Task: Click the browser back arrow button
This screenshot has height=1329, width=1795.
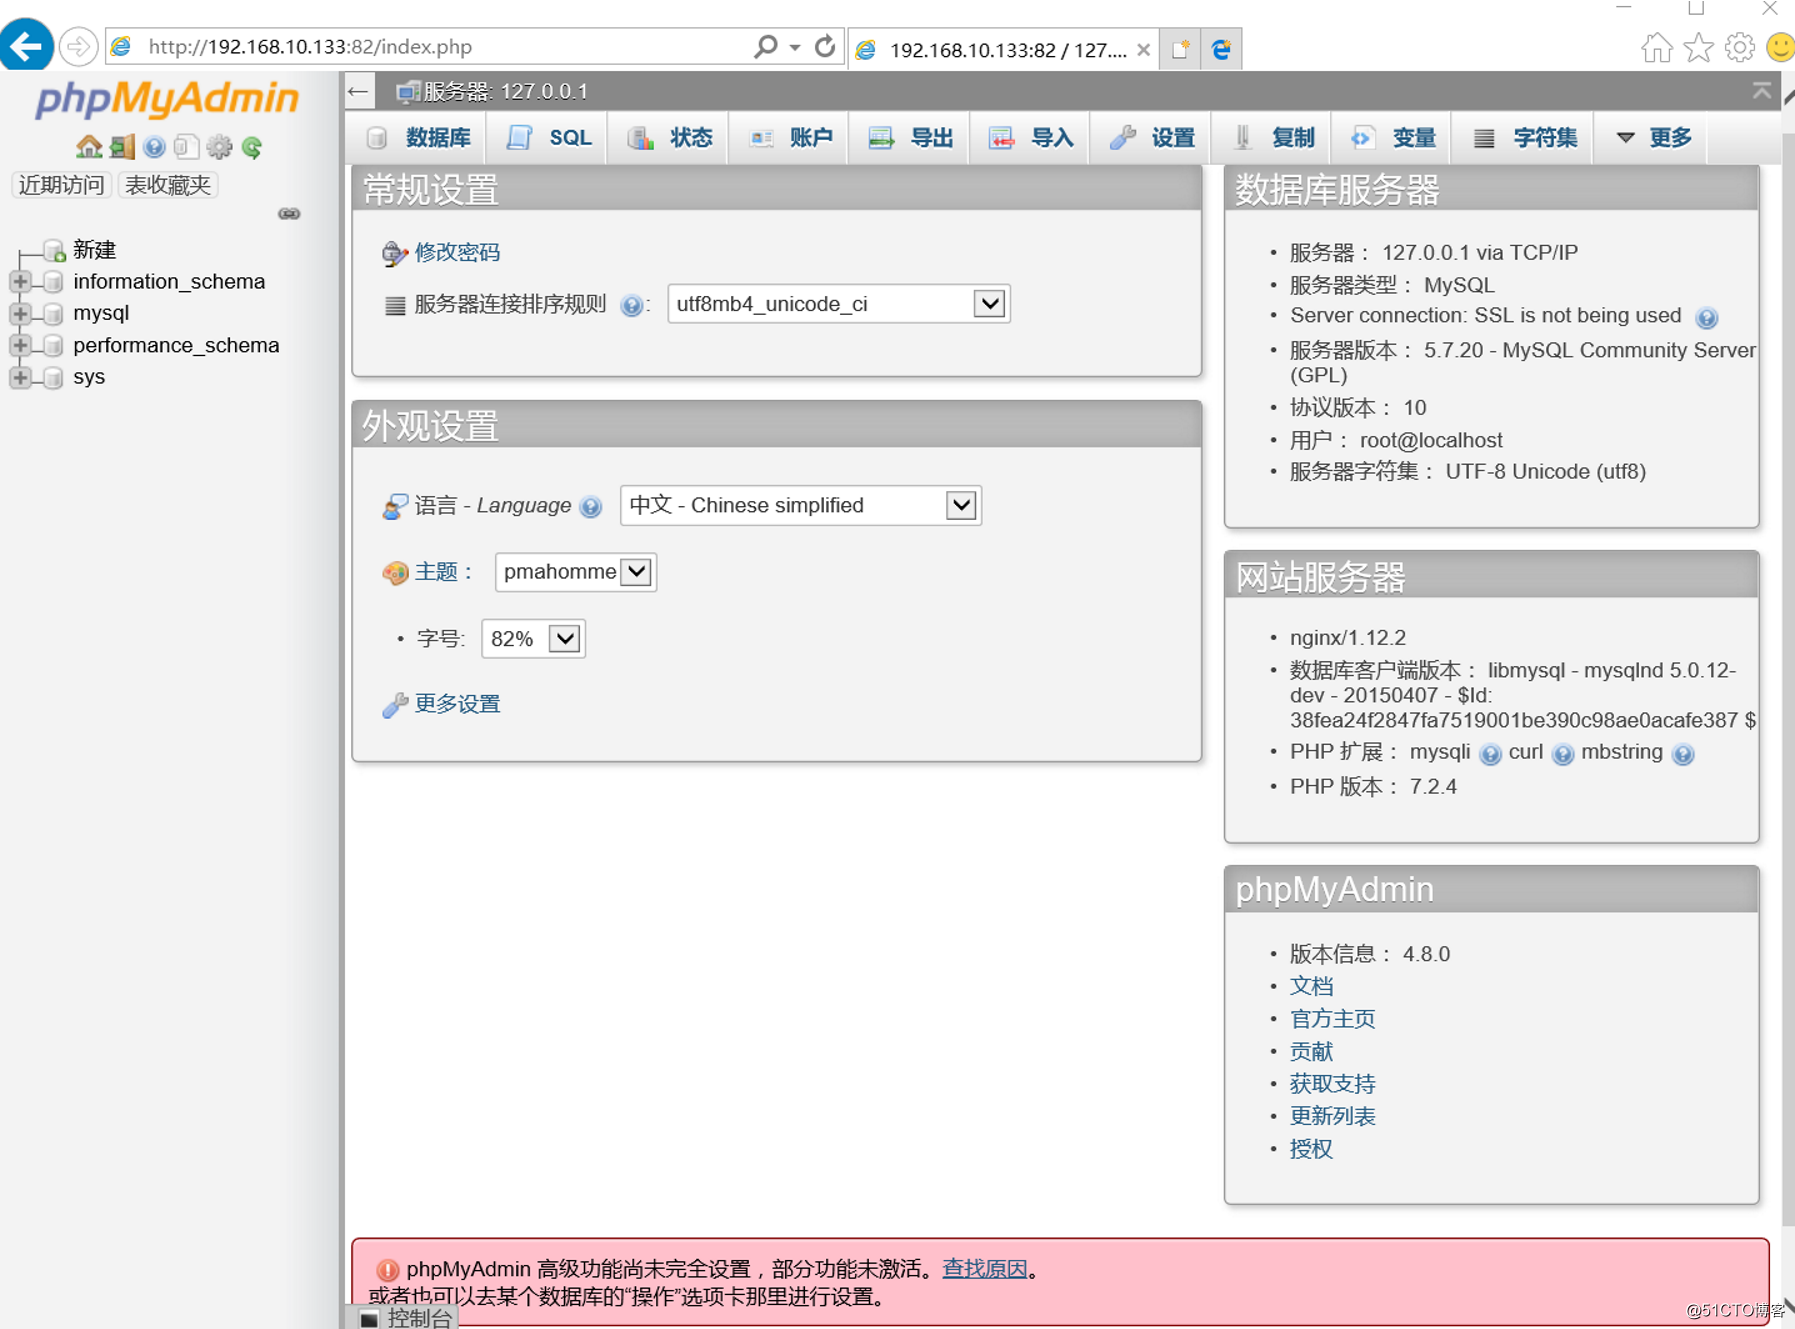Action: coord(26,45)
